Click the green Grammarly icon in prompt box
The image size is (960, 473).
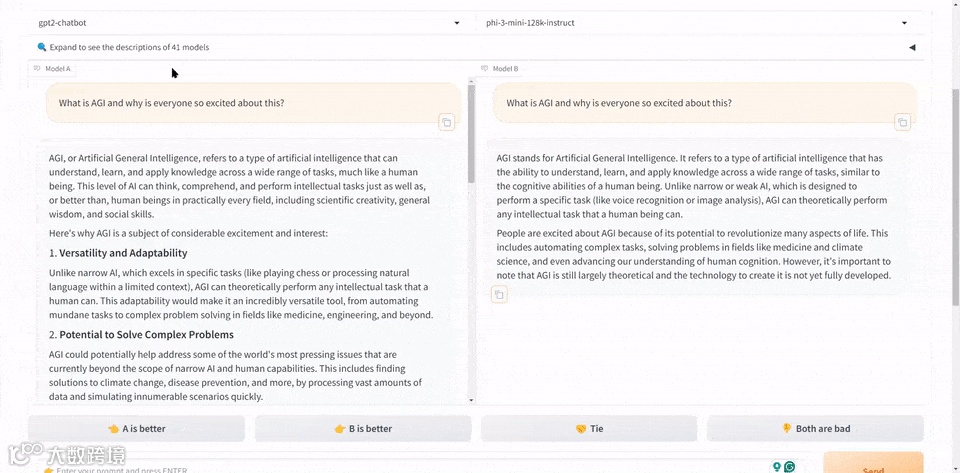point(790,467)
